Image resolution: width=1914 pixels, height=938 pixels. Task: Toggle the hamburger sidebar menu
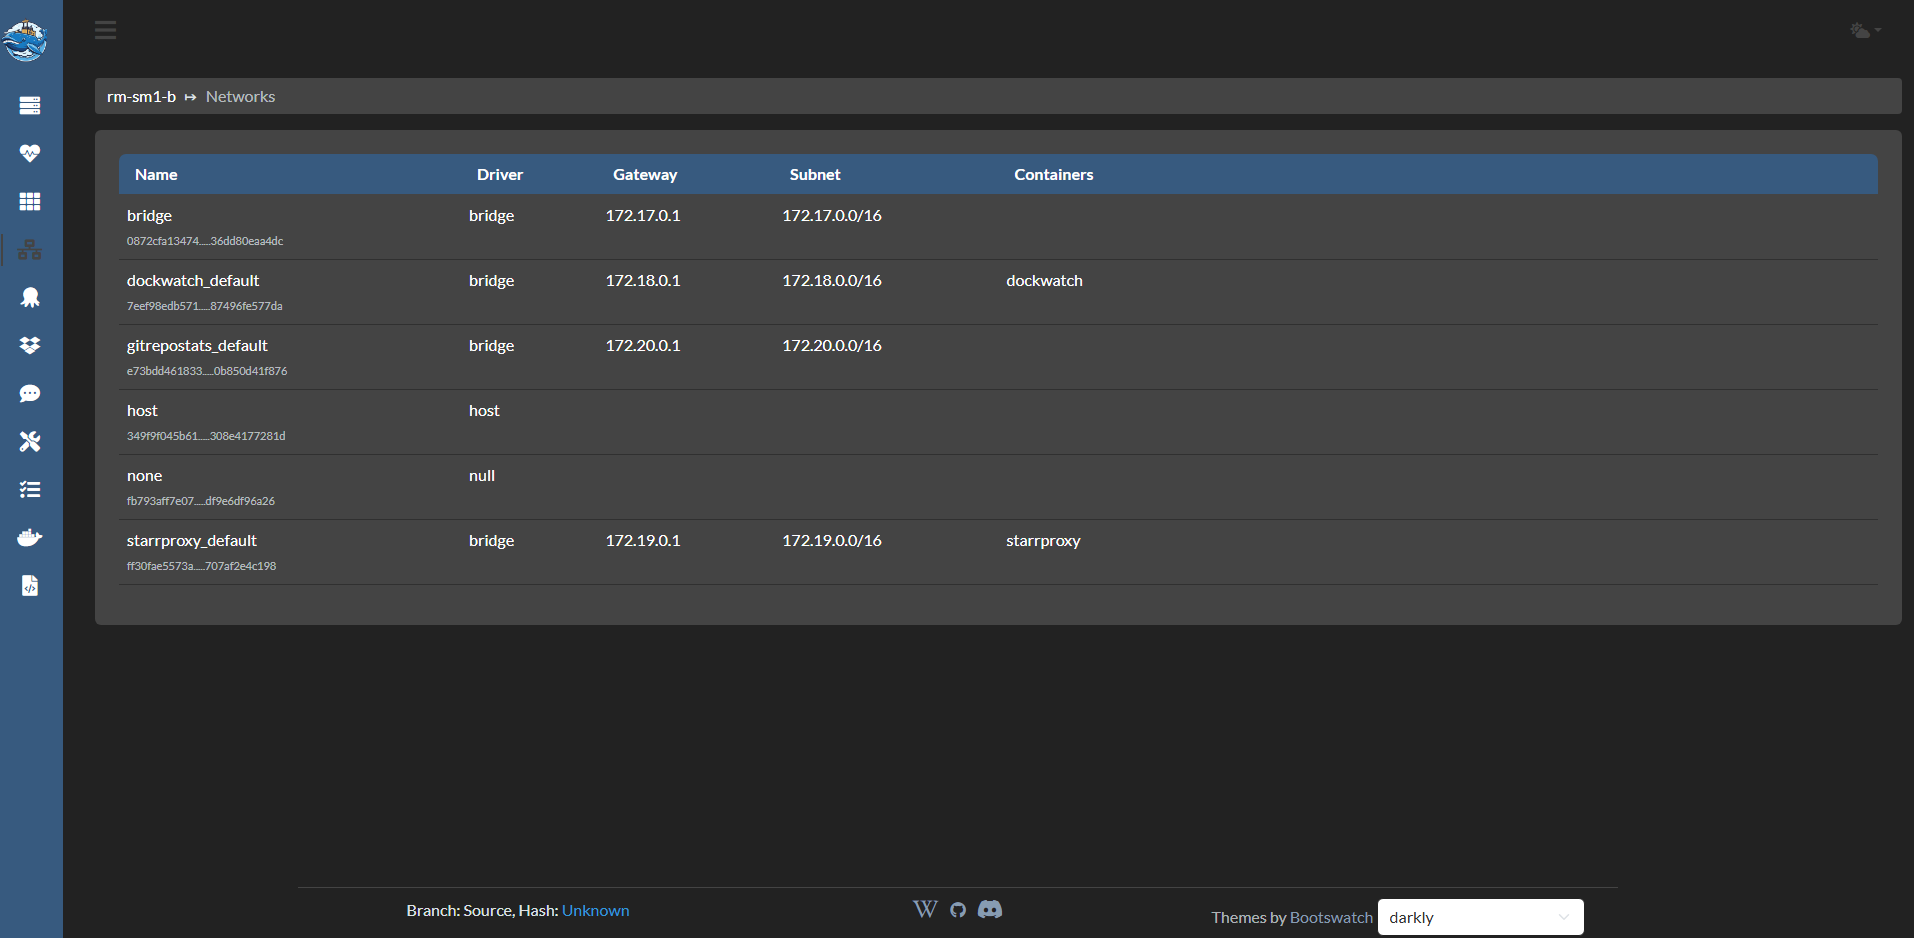pyautogui.click(x=106, y=30)
